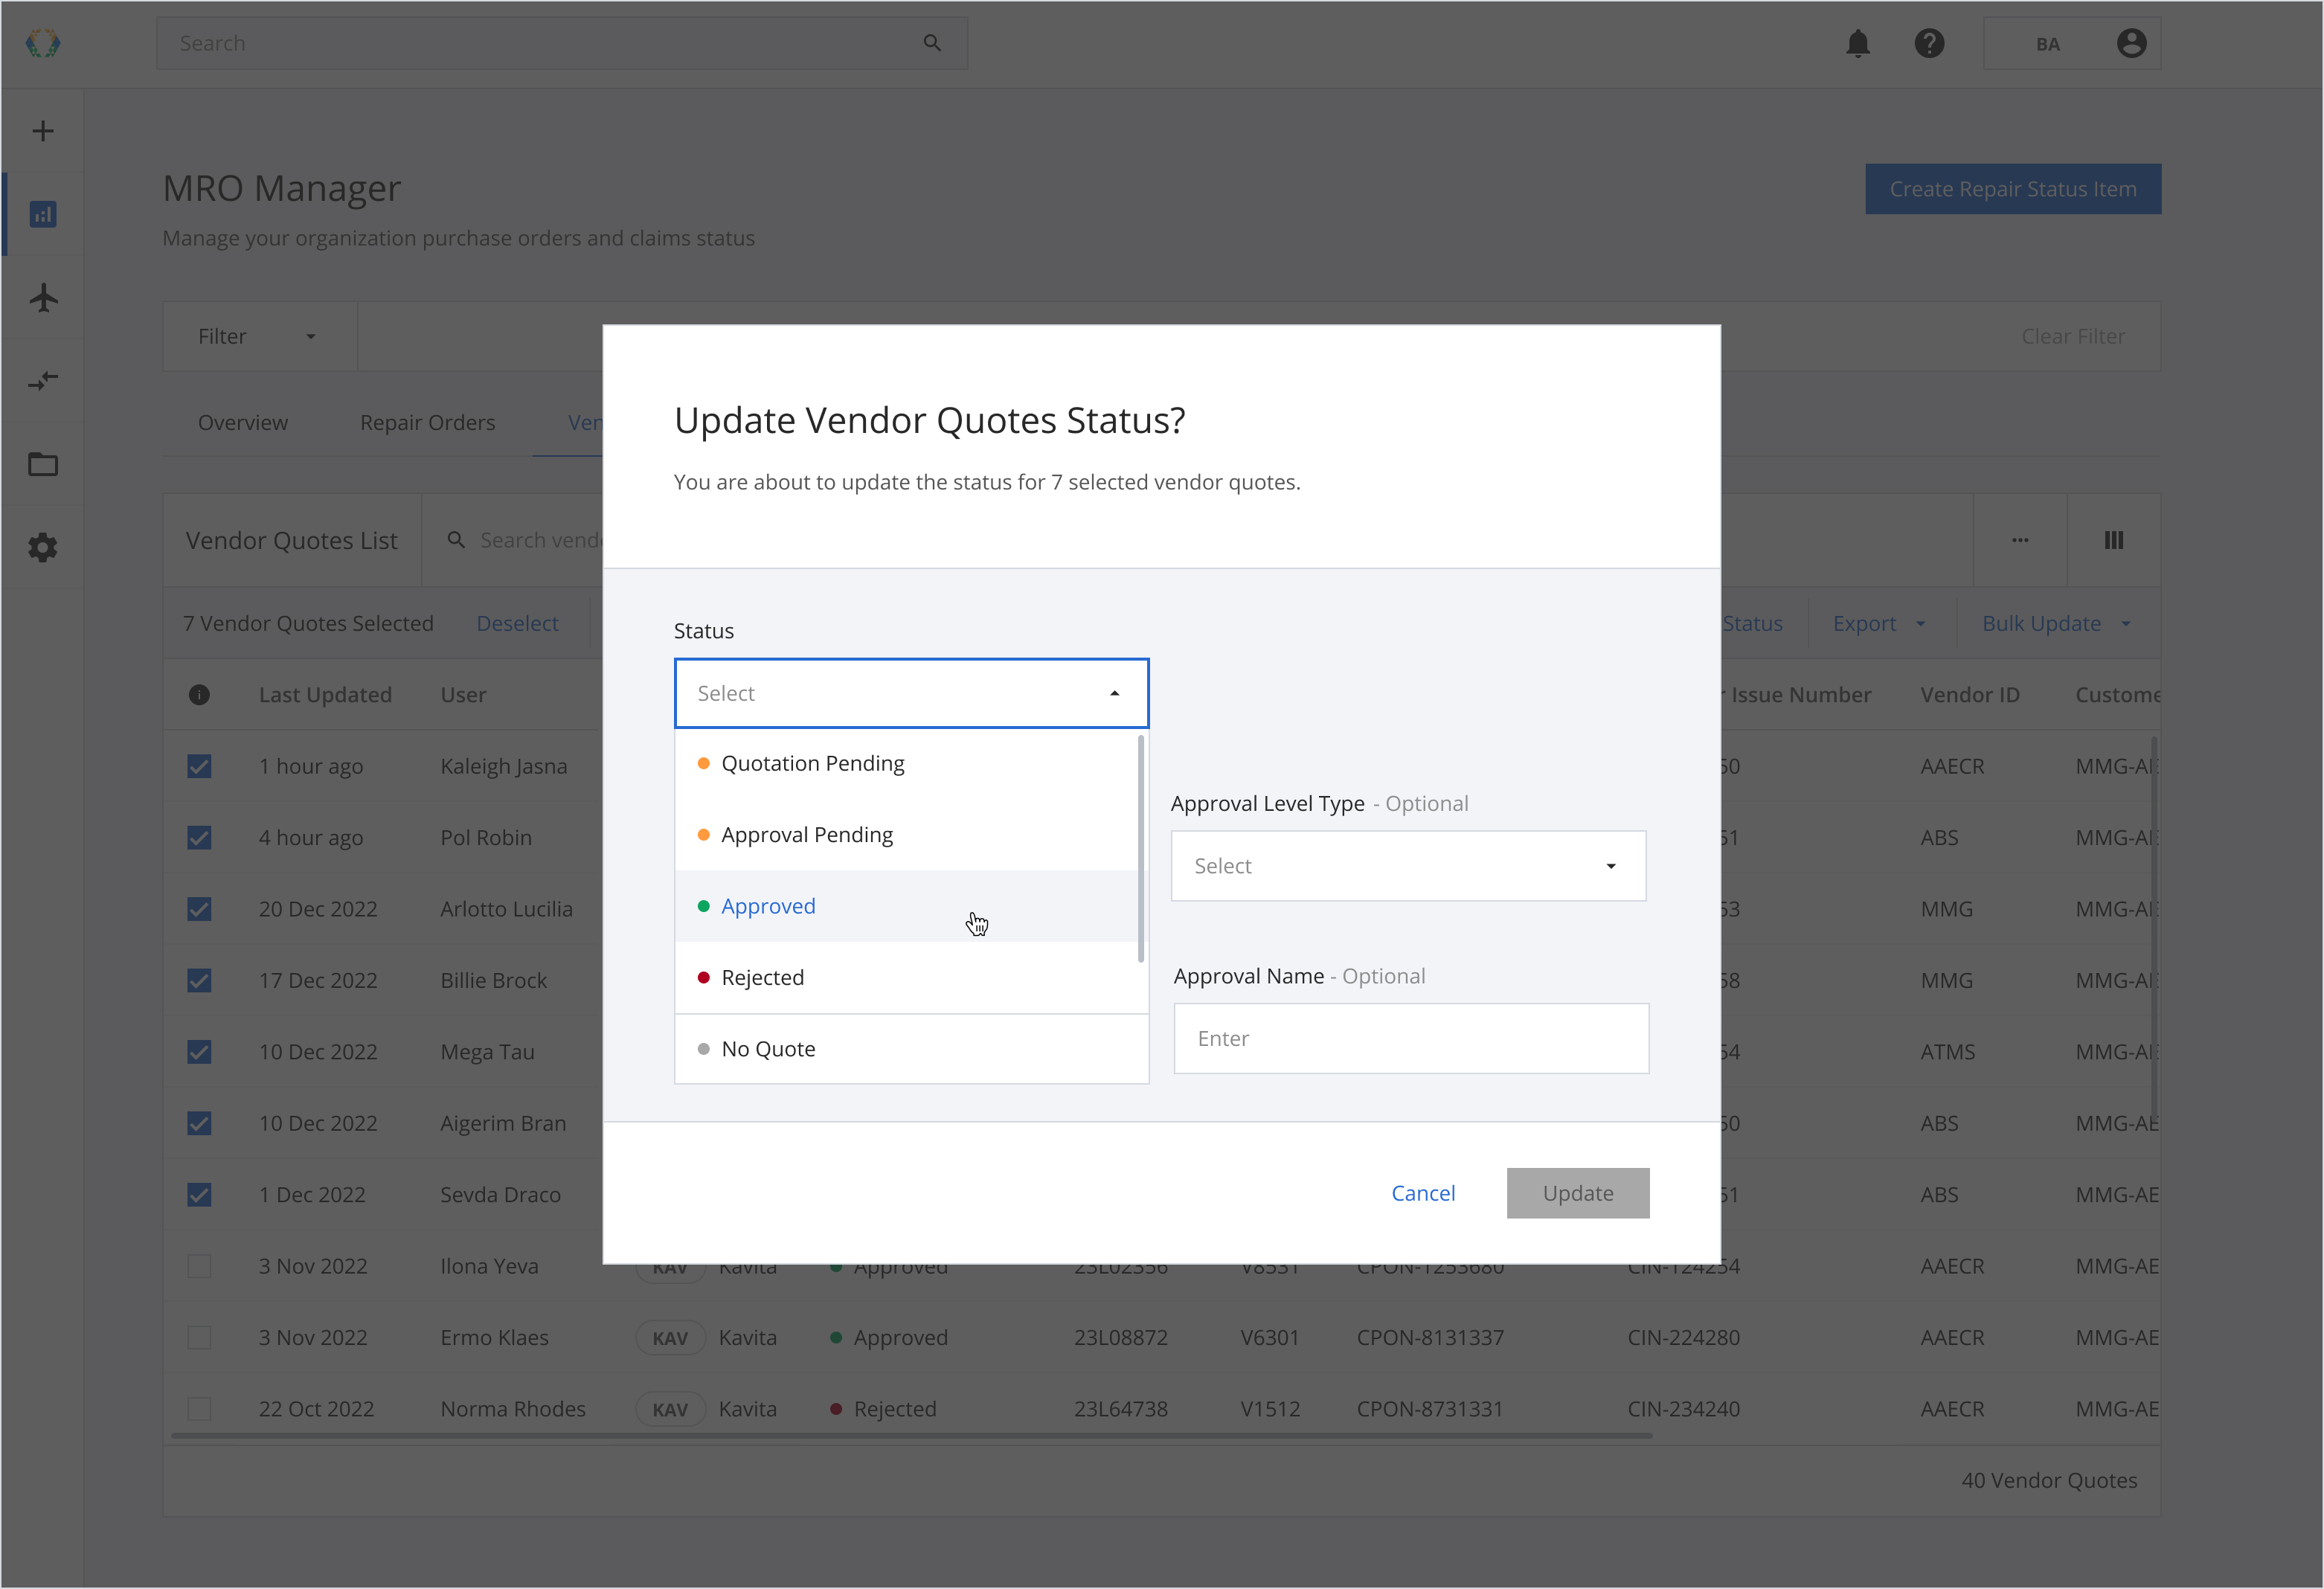Click the table horizontal scrollbar

pyautogui.click(x=911, y=1436)
